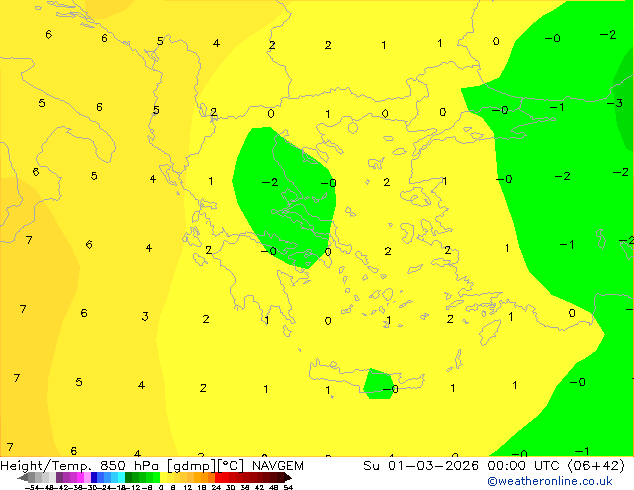634x490 pixels.
Task: Open the weatheronline.co.uk link
Action: [x=550, y=481]
